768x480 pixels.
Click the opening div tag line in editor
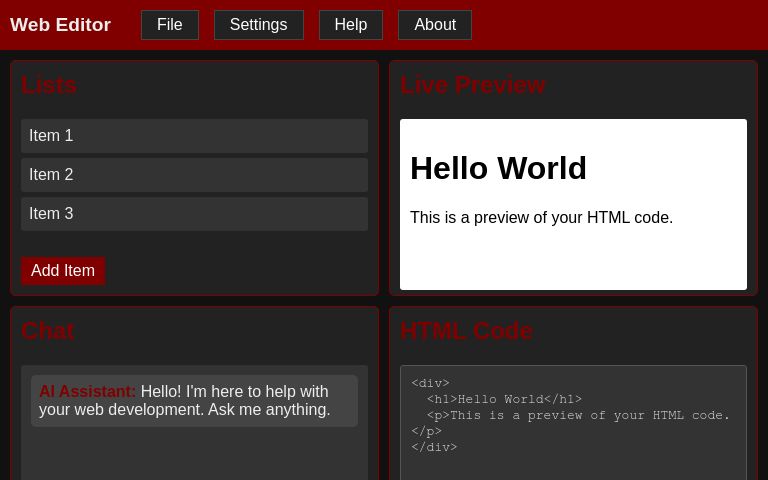tap(431, 384)
